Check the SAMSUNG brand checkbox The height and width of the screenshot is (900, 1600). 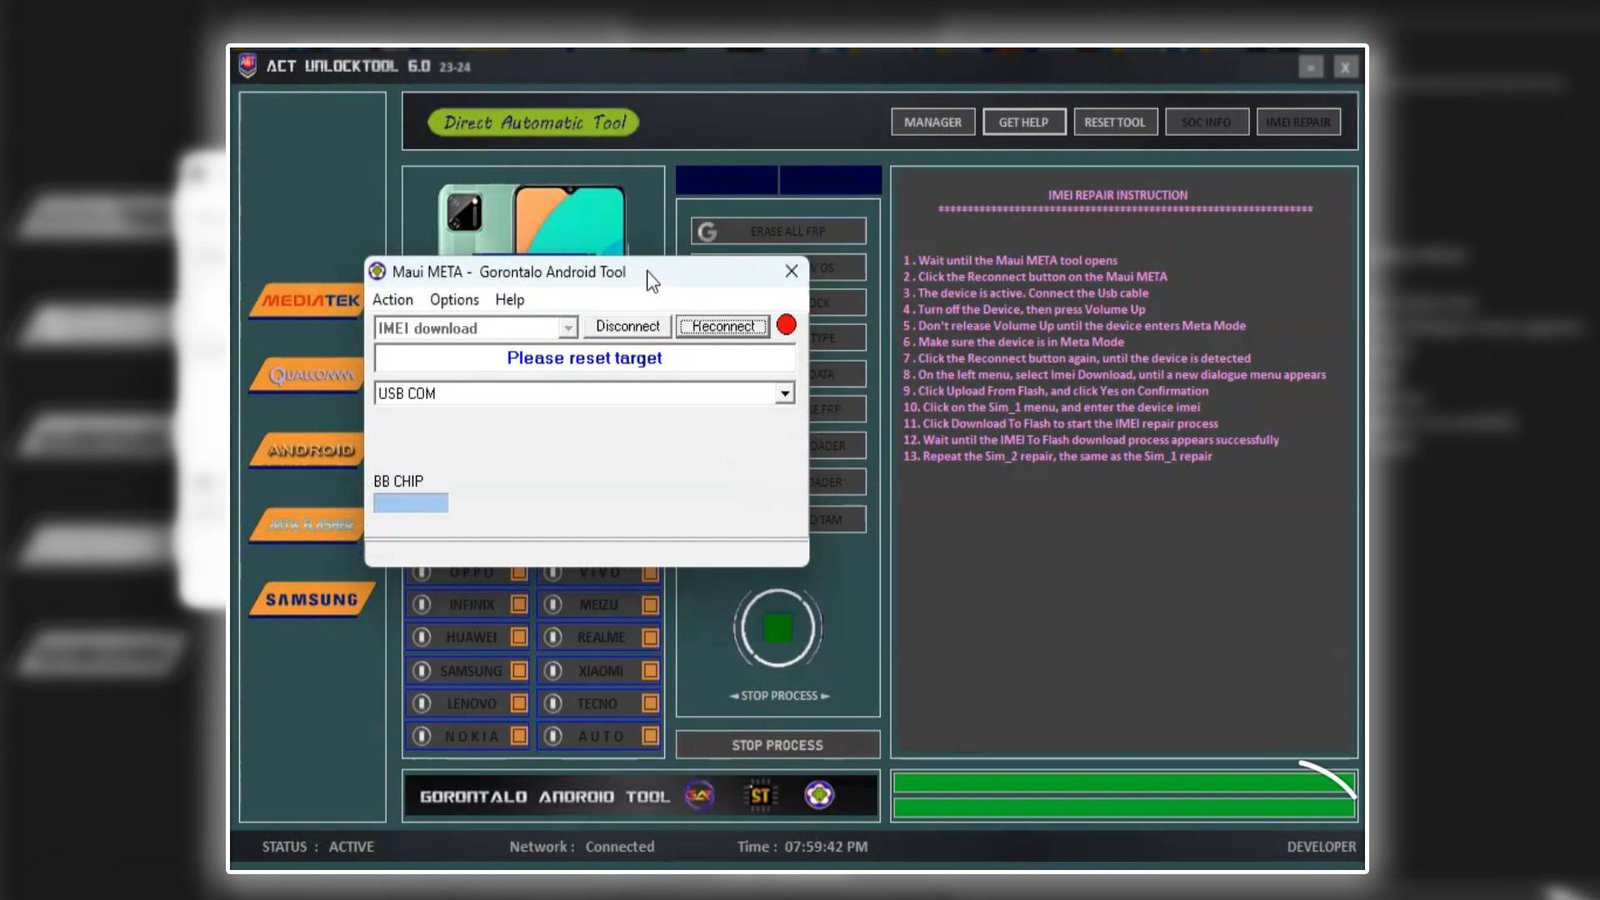click(518, 670)
